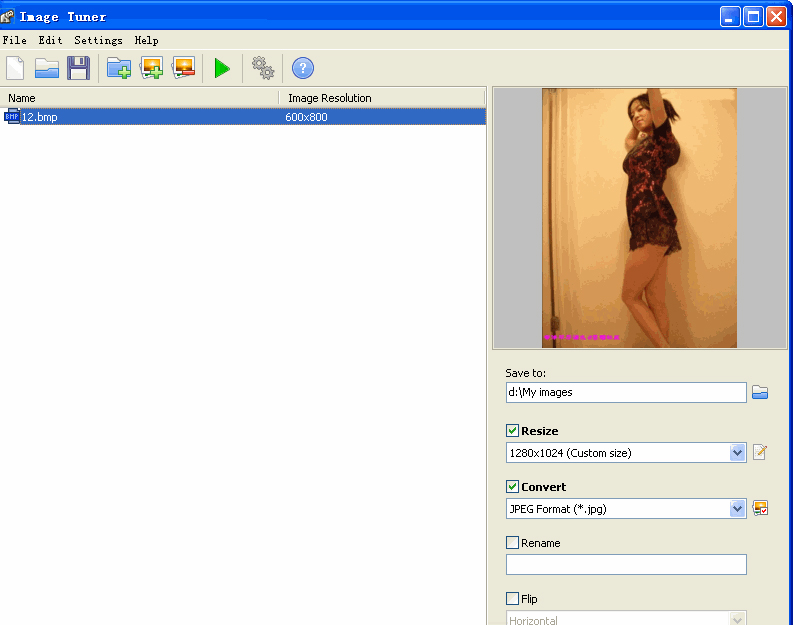
Task: Click the image preview thumbnail
Action: click(x=639, y=218)
